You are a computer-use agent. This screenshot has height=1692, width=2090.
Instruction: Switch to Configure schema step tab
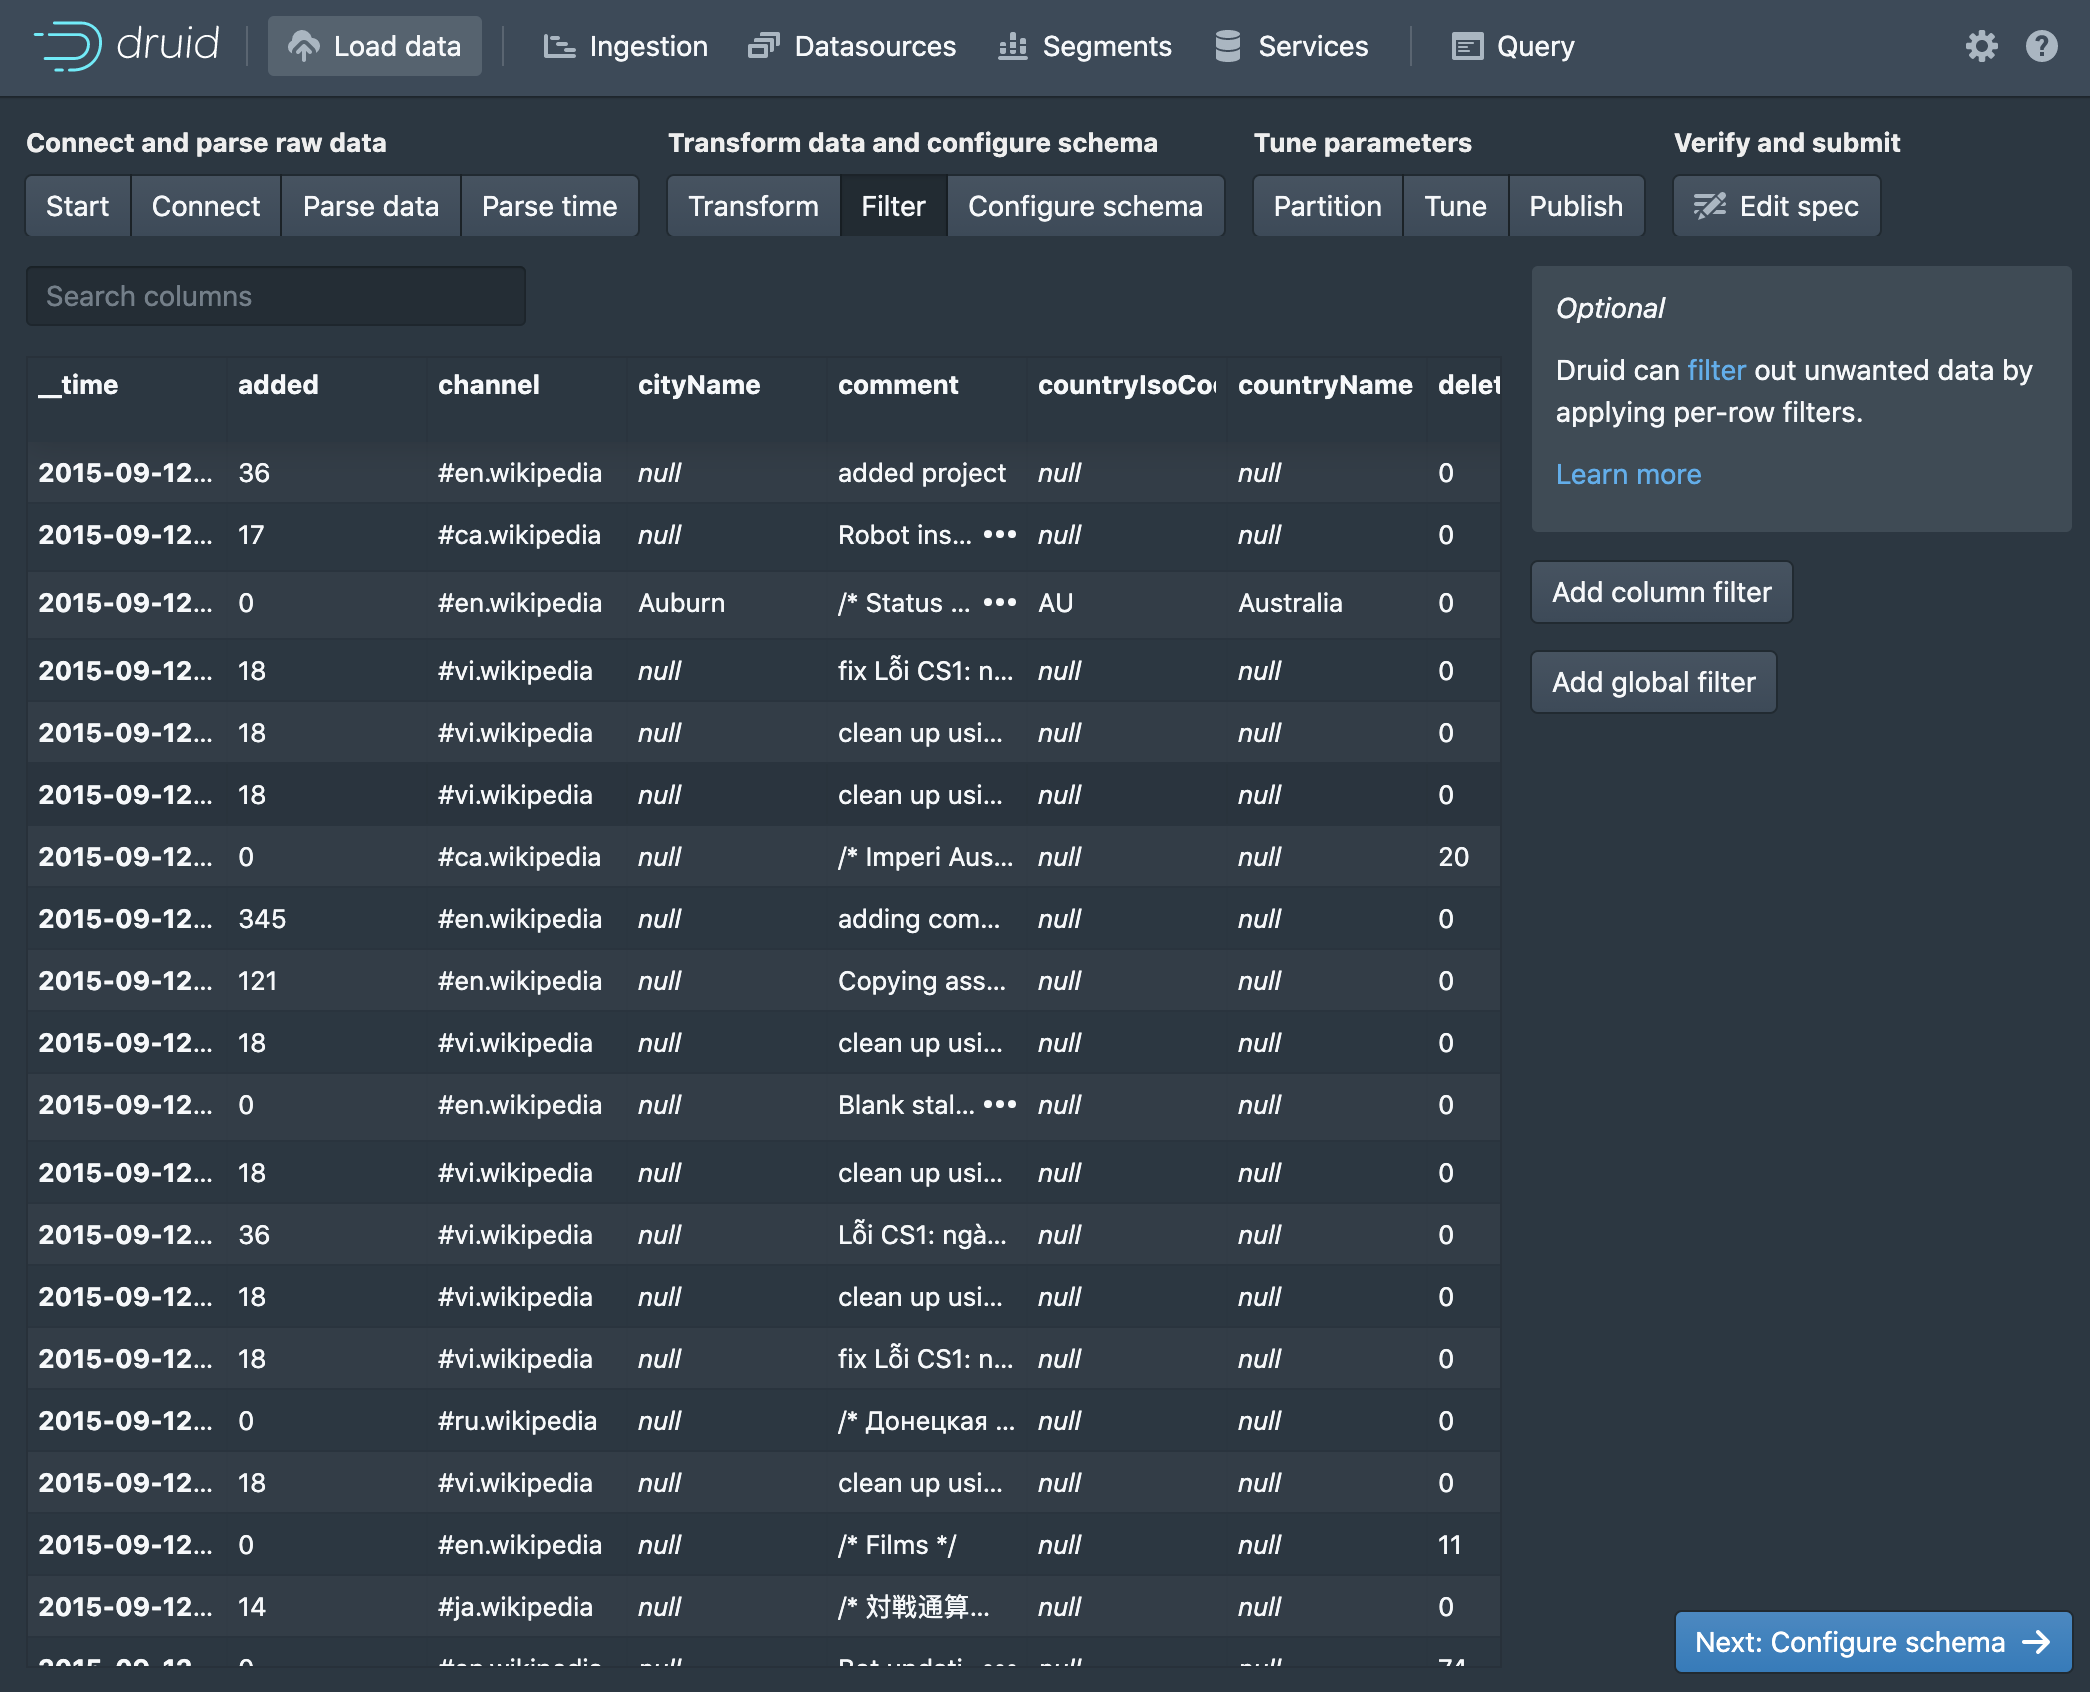coord(1085,206)
